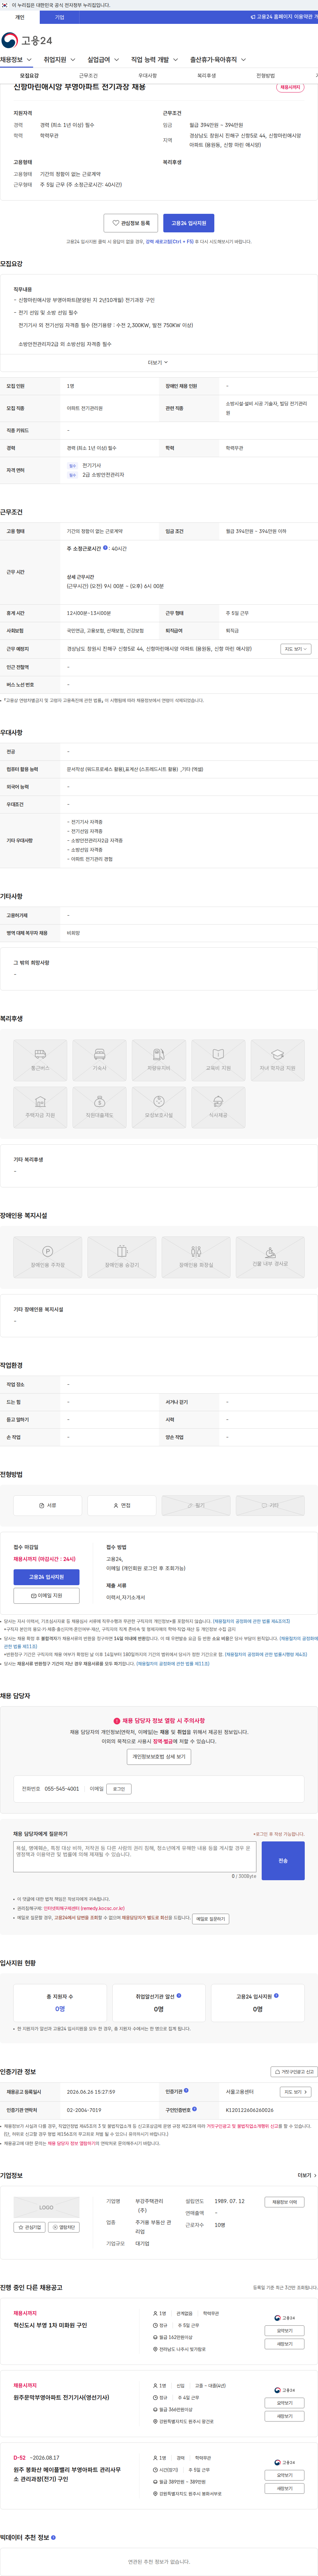The image size is (318, 2576).
Task: Open 개인정보보호법 상세 보기
Action: pos(159,1757)
